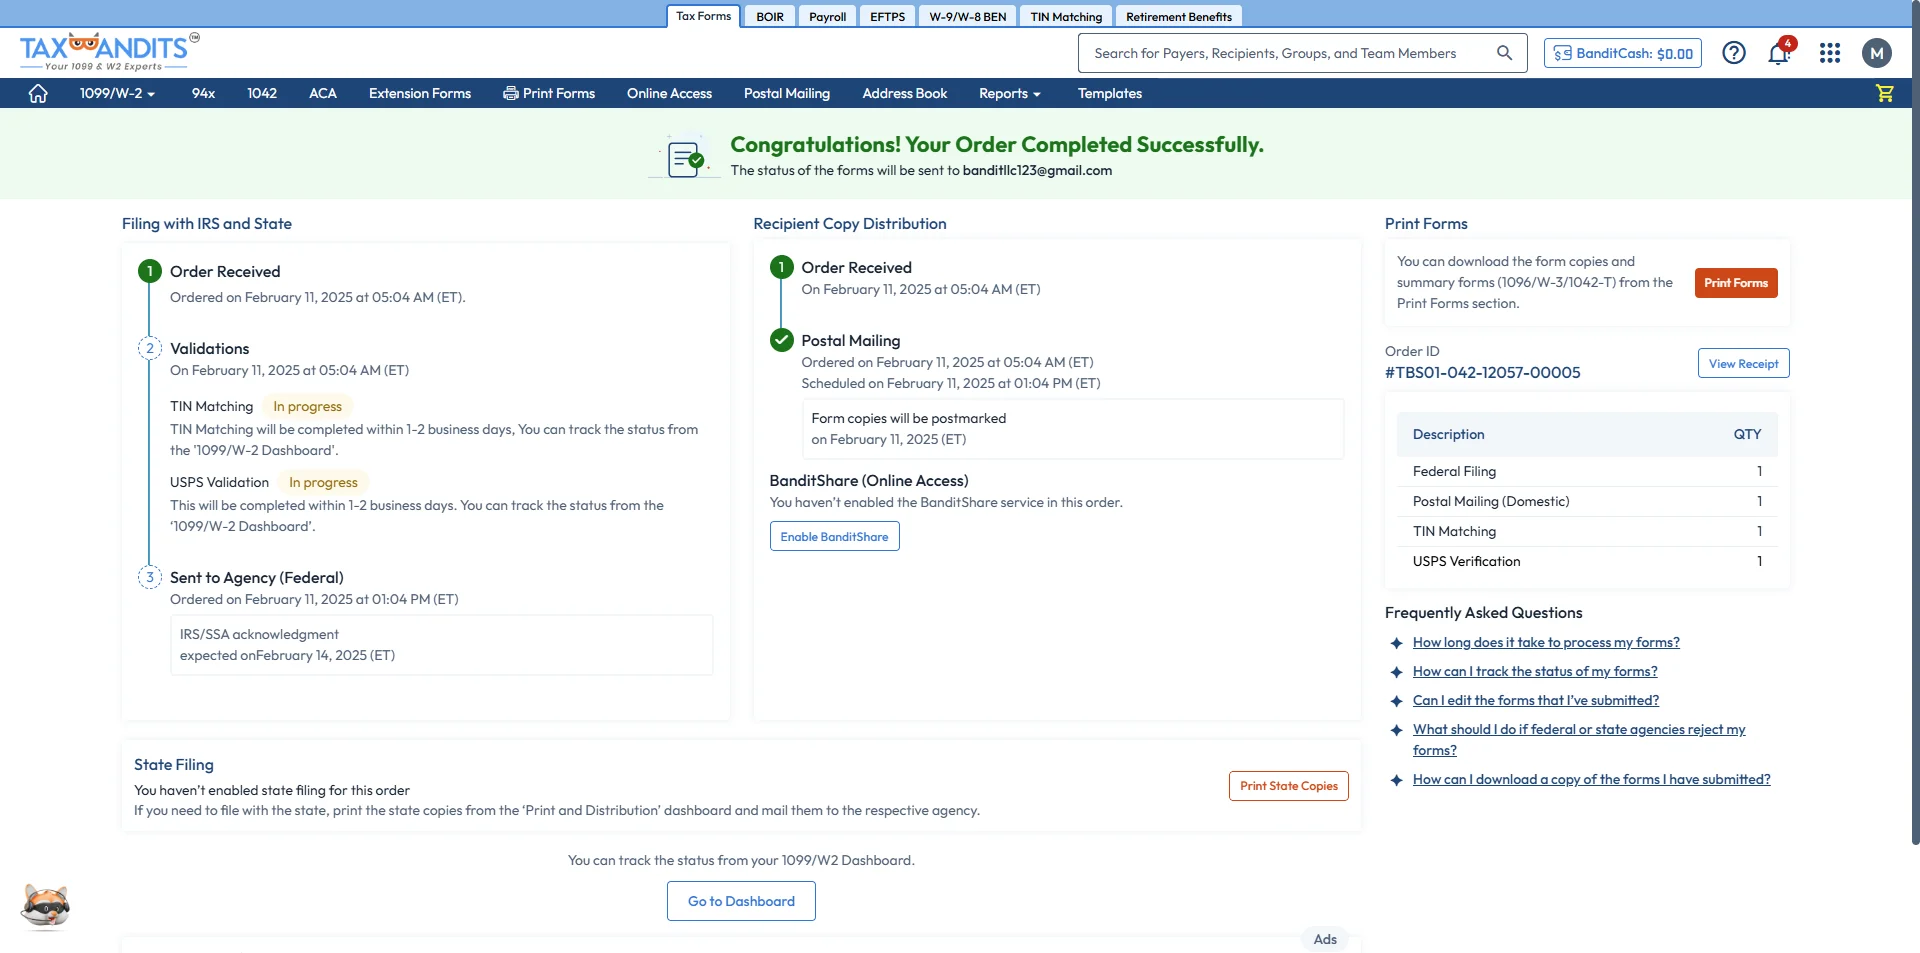Click Enable BanditShare button
1920x953 pixels.
pos(834,536)
